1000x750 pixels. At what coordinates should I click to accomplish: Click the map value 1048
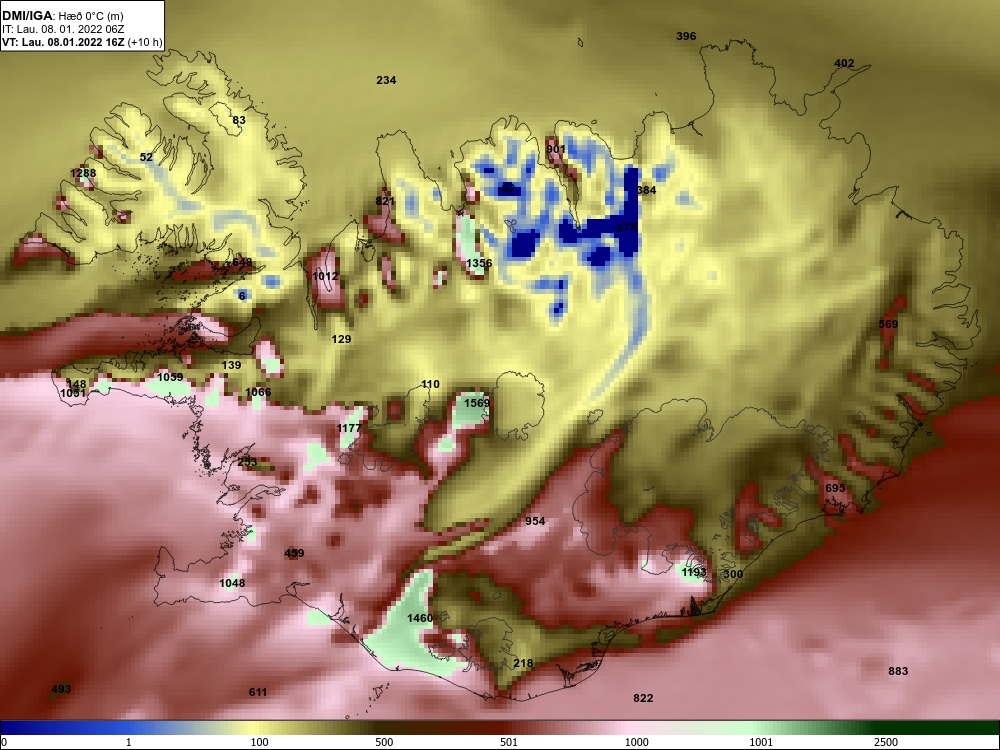pos(232,582)
